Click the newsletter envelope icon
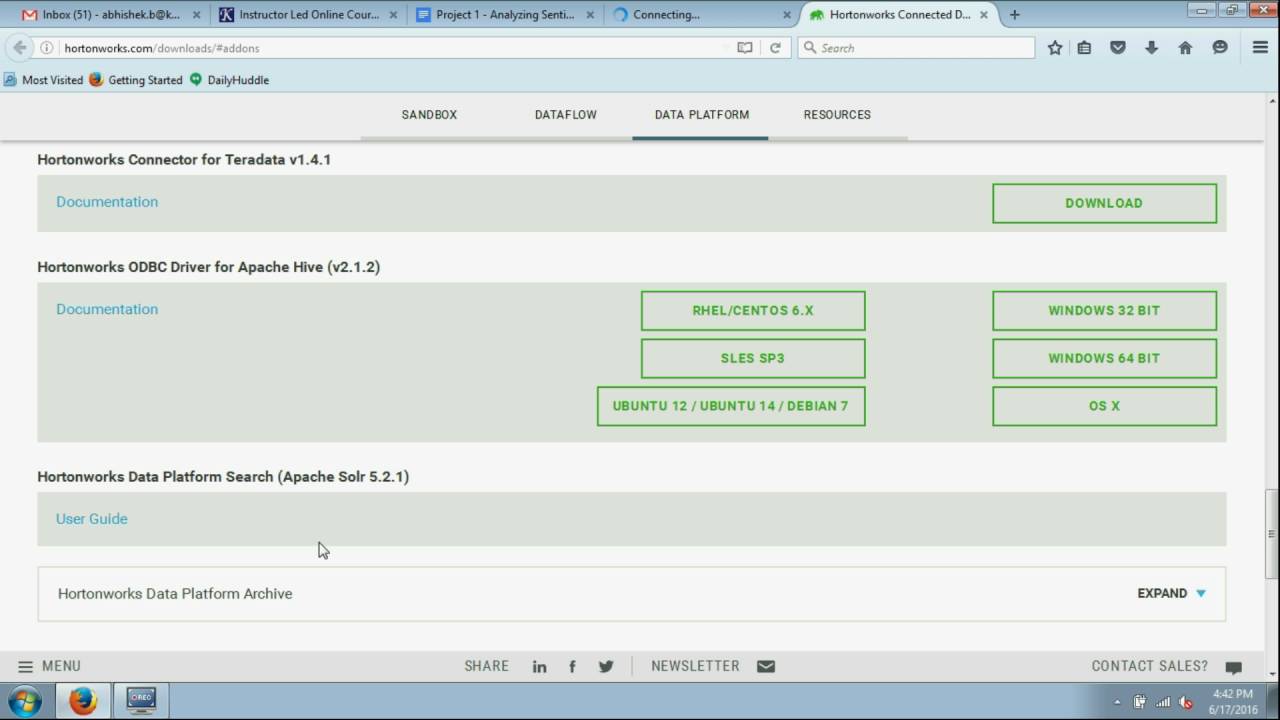Screen dimensions: 1280x720 tap(766, 667)
